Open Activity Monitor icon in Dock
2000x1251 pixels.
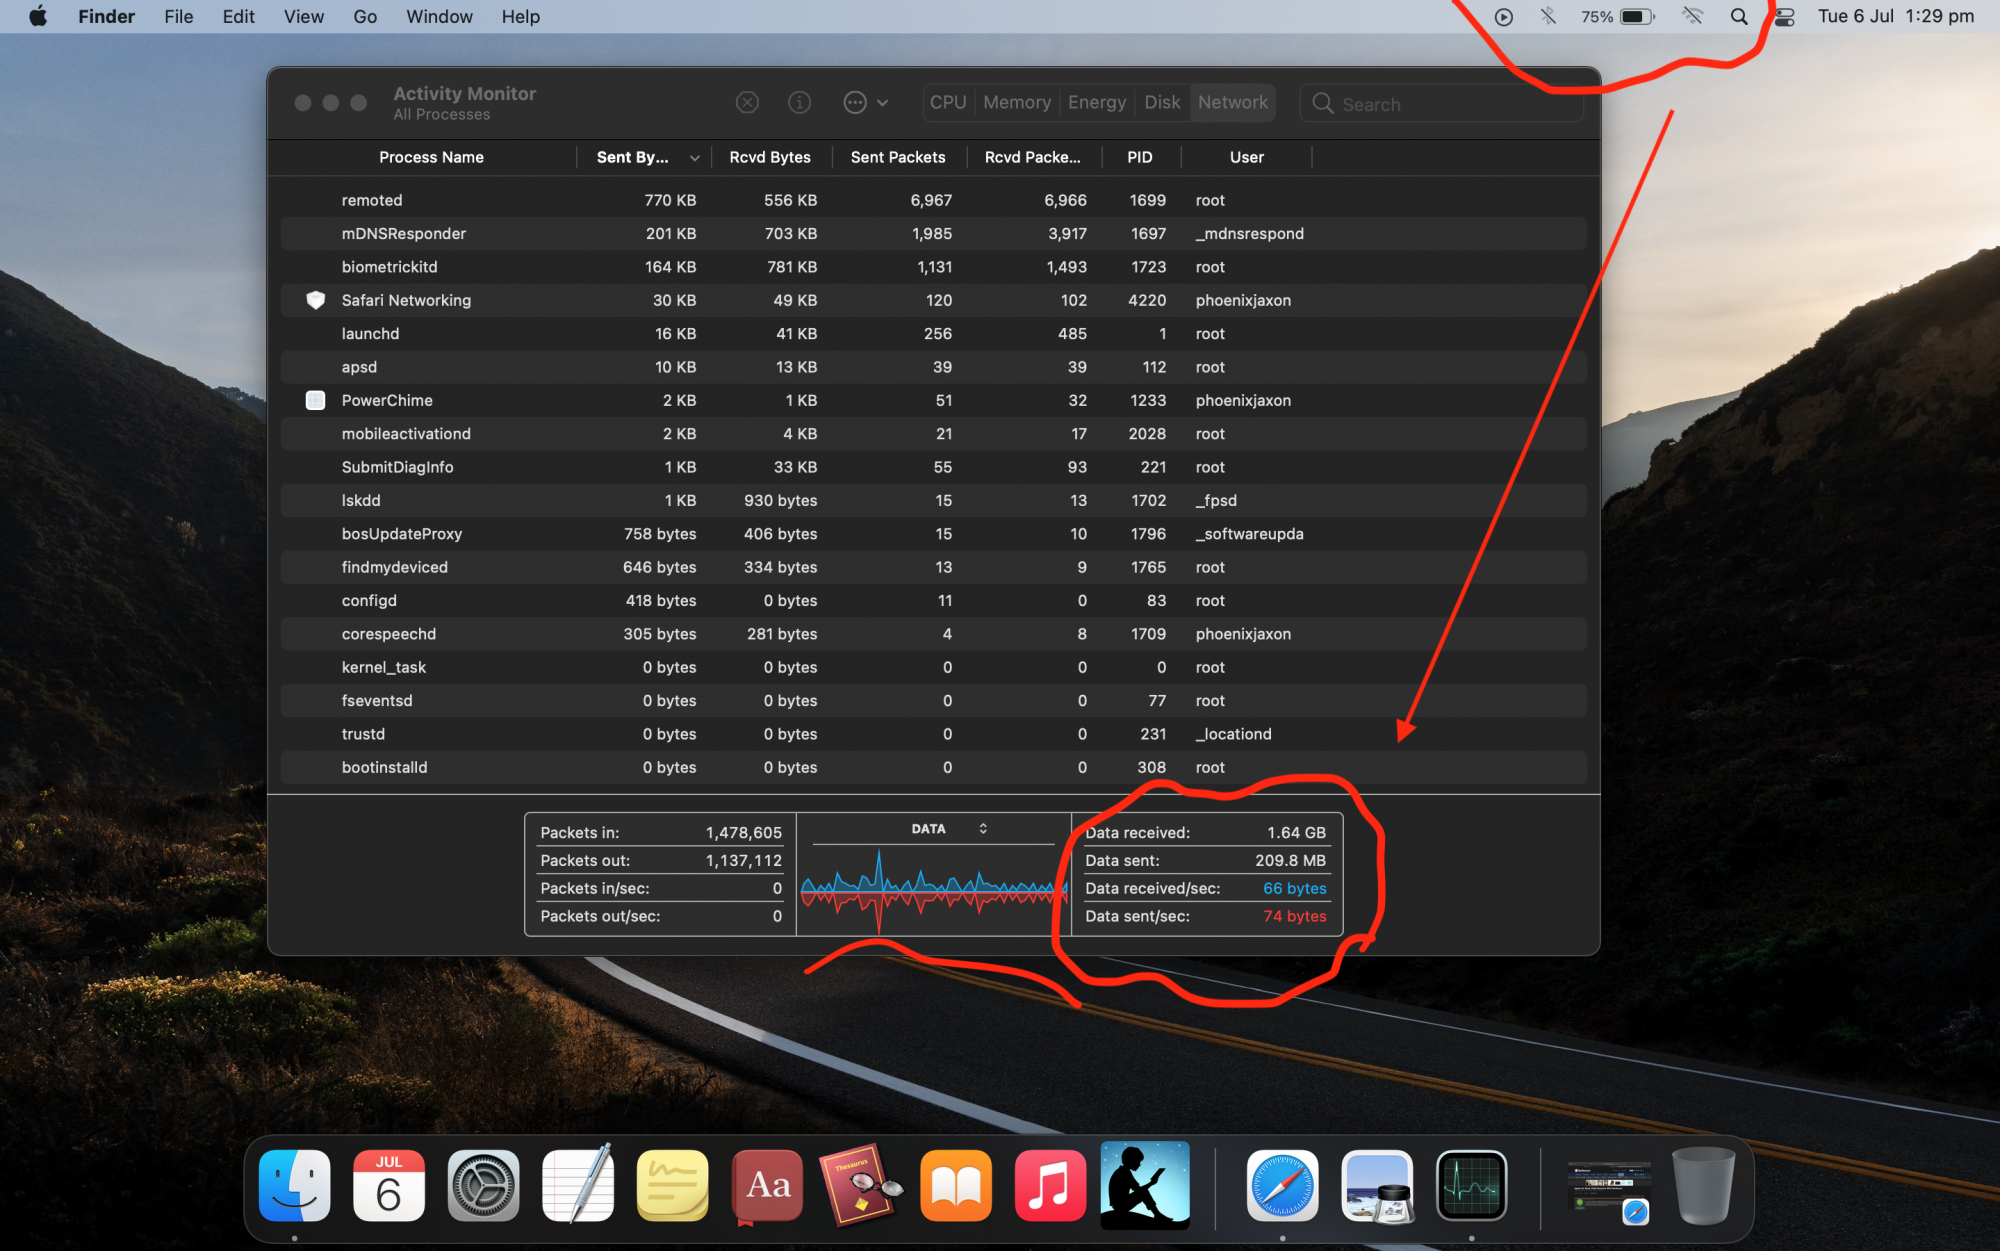1470,1186
